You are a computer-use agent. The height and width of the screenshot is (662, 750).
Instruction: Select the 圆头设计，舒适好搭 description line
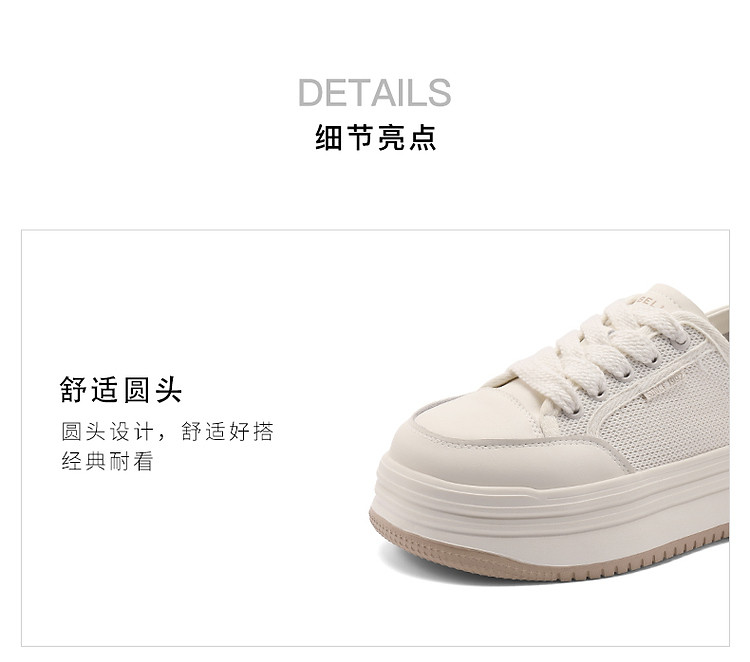[x=167, y=431]
